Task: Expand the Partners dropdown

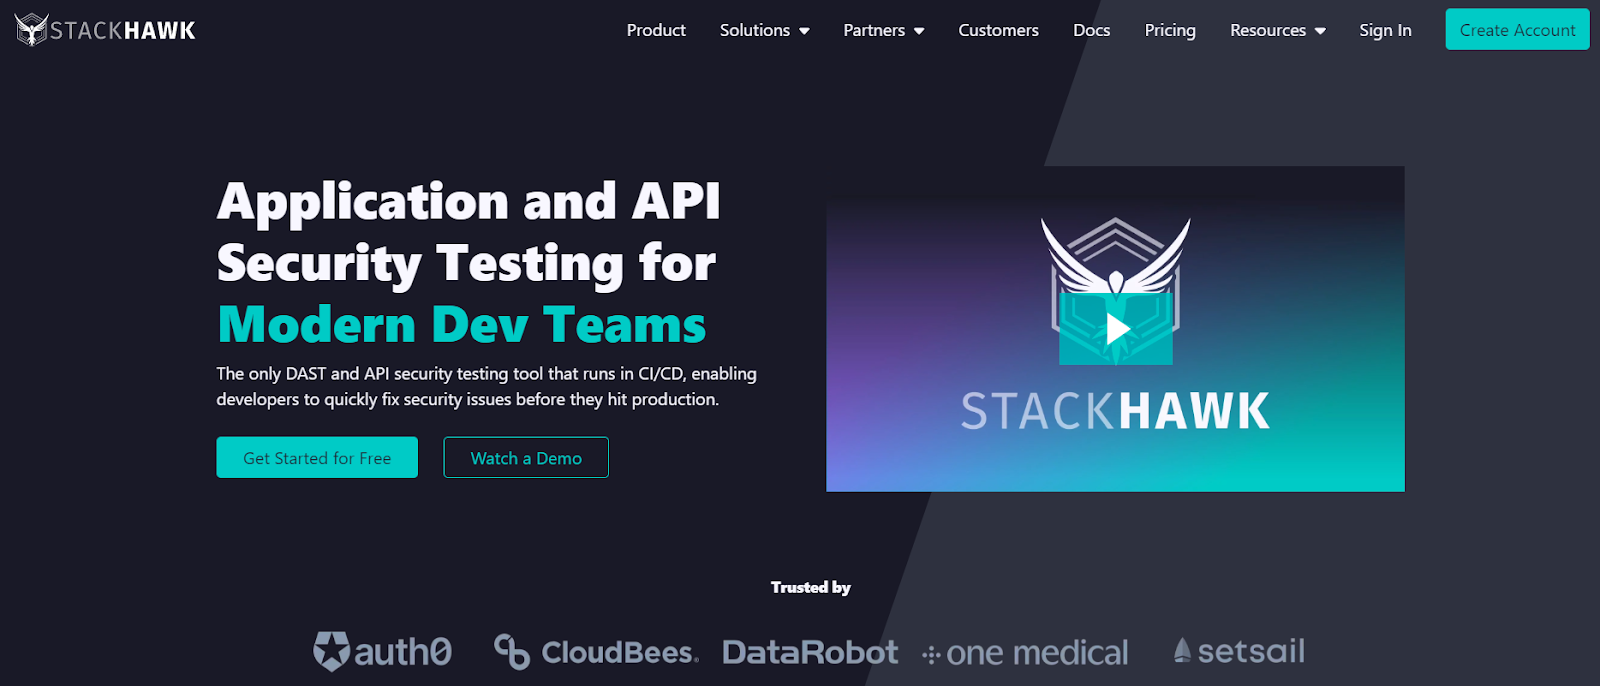Action: [x=884, y=30]
